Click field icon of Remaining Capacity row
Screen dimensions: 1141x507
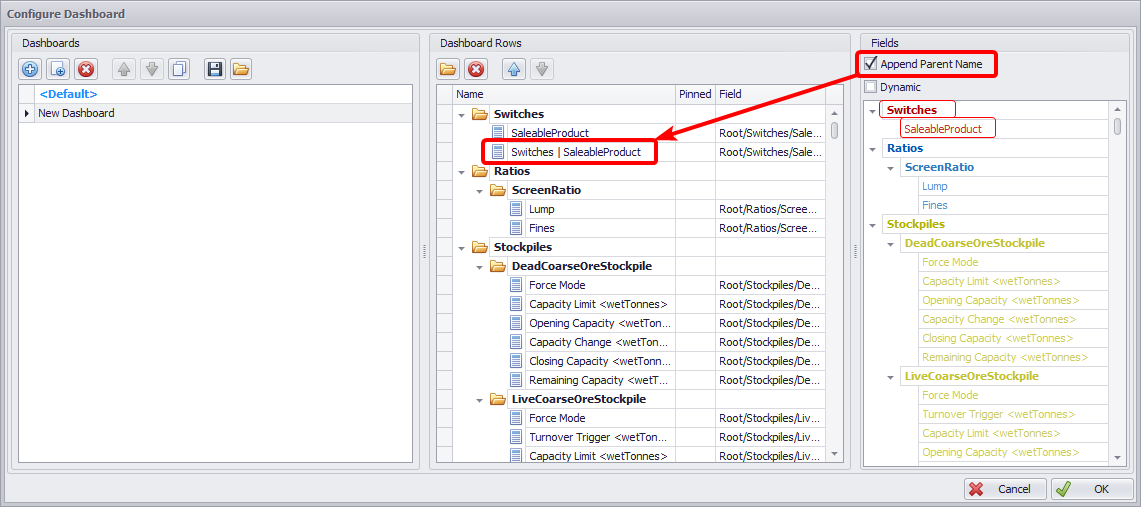click(x=516, y=380)
